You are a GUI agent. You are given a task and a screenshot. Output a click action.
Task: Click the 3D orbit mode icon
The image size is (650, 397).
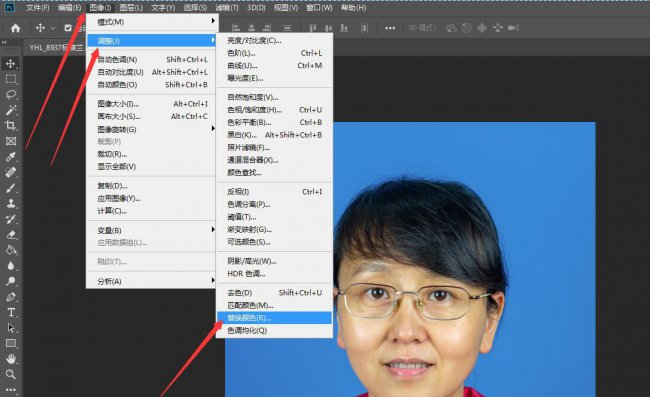[x=451, y=28]
